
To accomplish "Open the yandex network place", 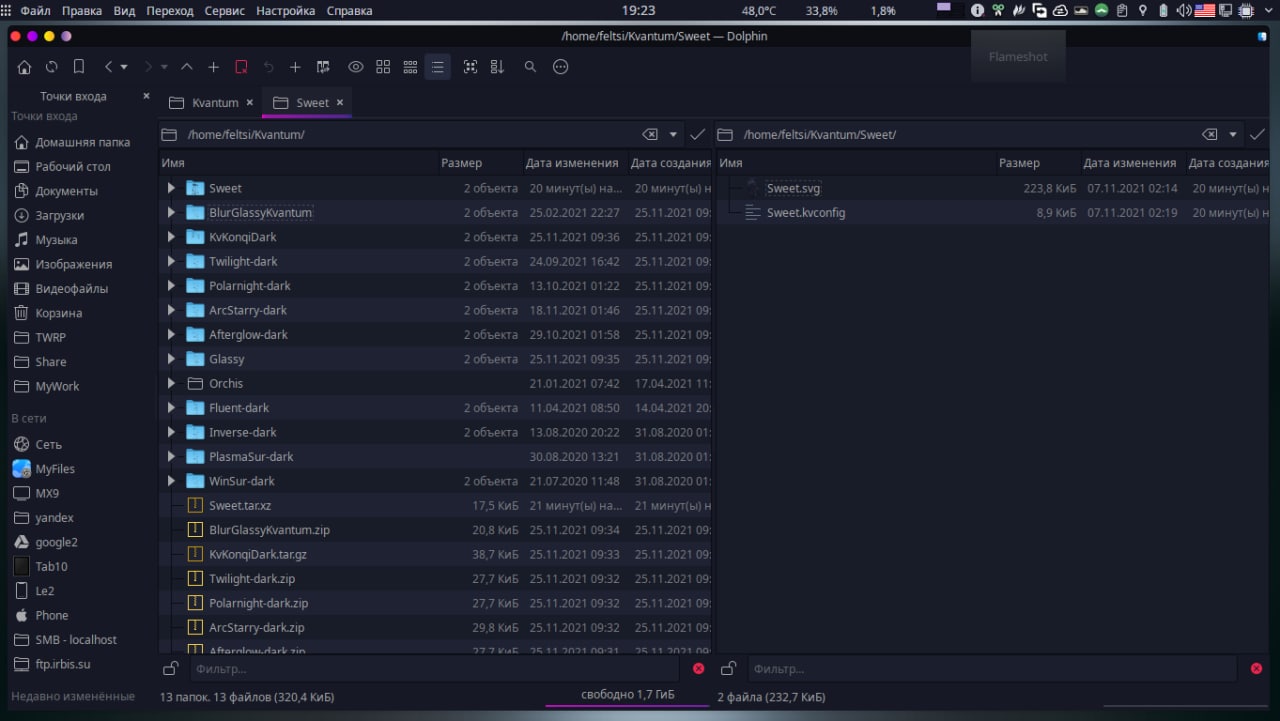I will (55, 518).
